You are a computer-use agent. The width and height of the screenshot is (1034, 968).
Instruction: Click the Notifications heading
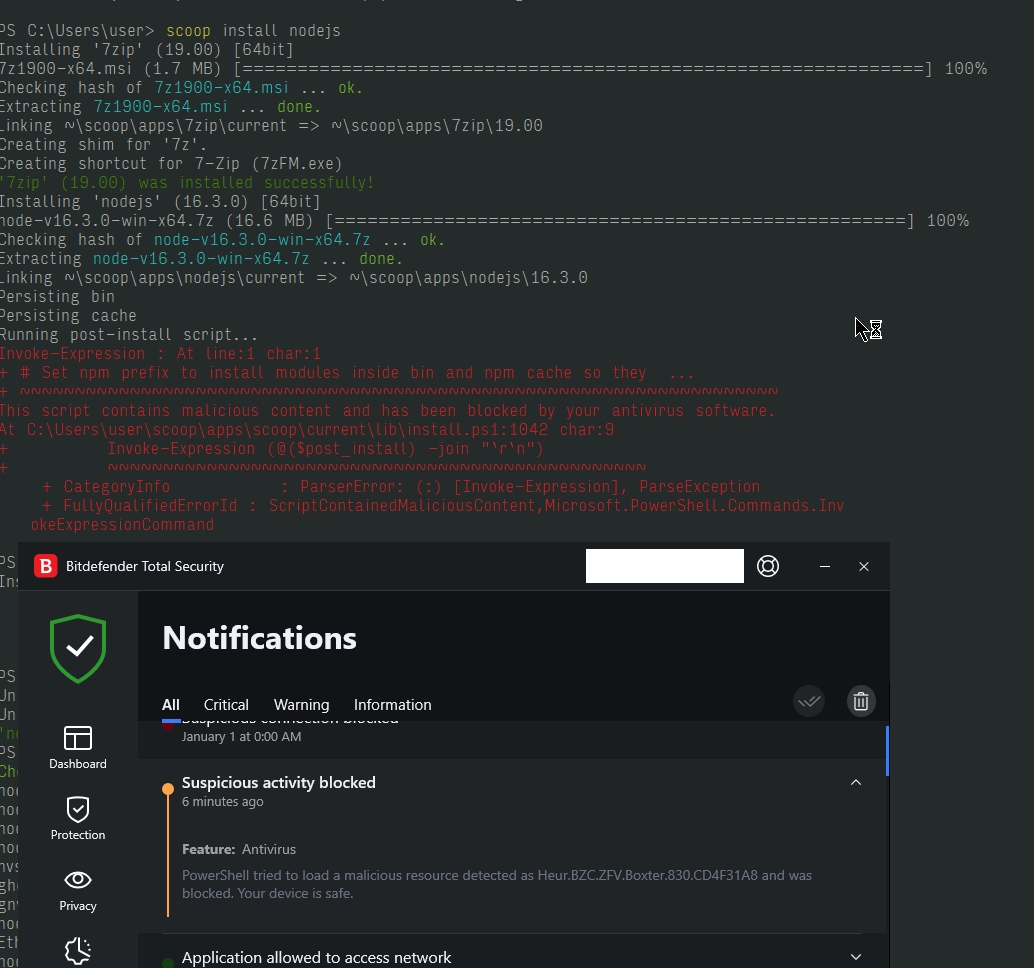click(259, 637)
